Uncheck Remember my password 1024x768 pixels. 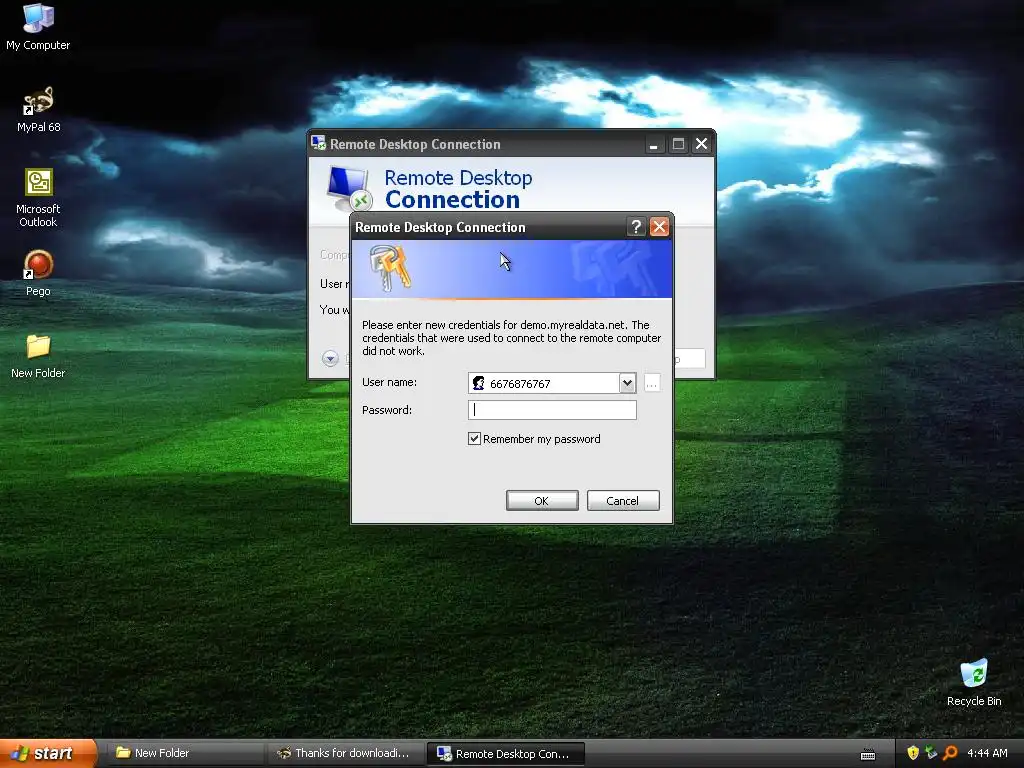pyautogui.click(x=475, y=439)
